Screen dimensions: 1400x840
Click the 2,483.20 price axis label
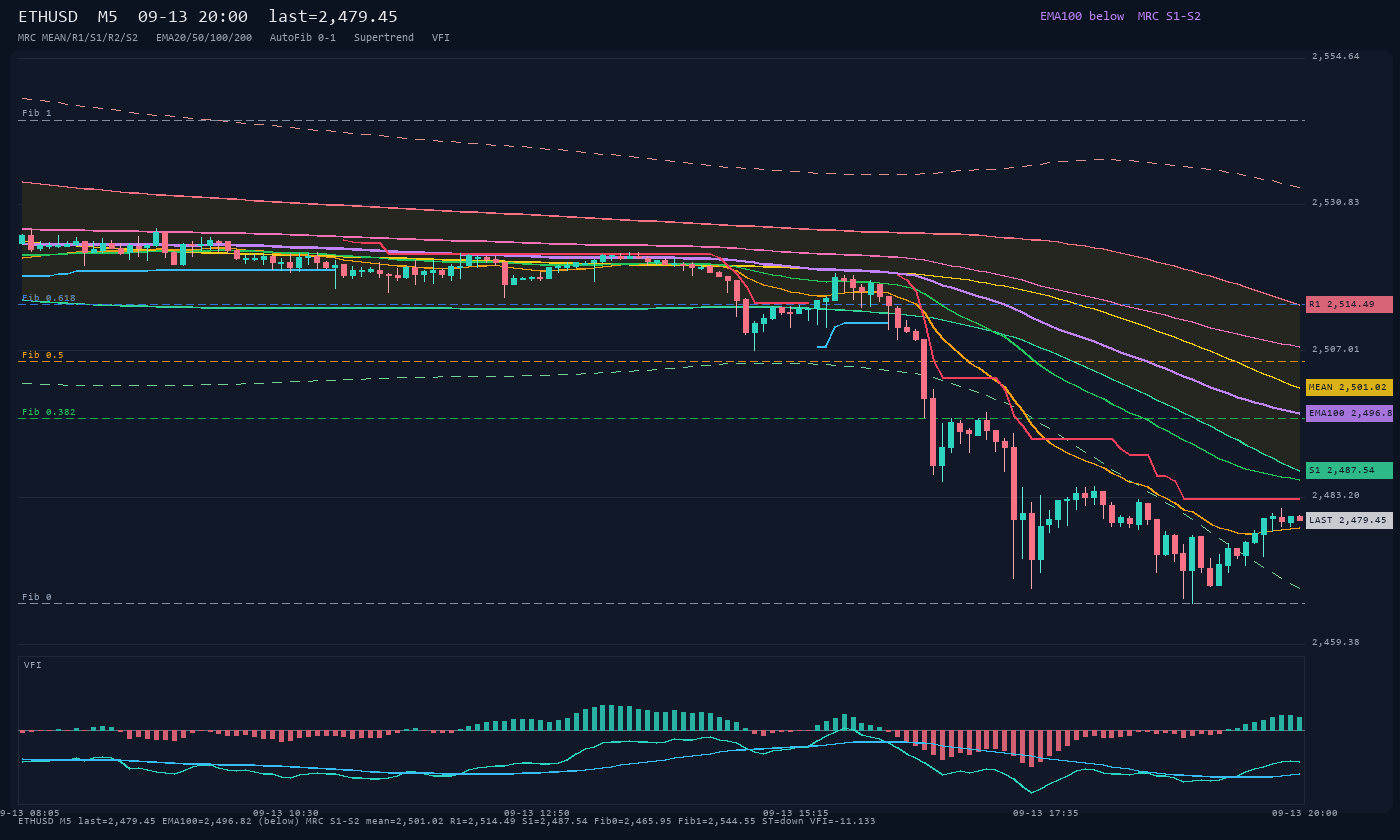coord(1336,495)
